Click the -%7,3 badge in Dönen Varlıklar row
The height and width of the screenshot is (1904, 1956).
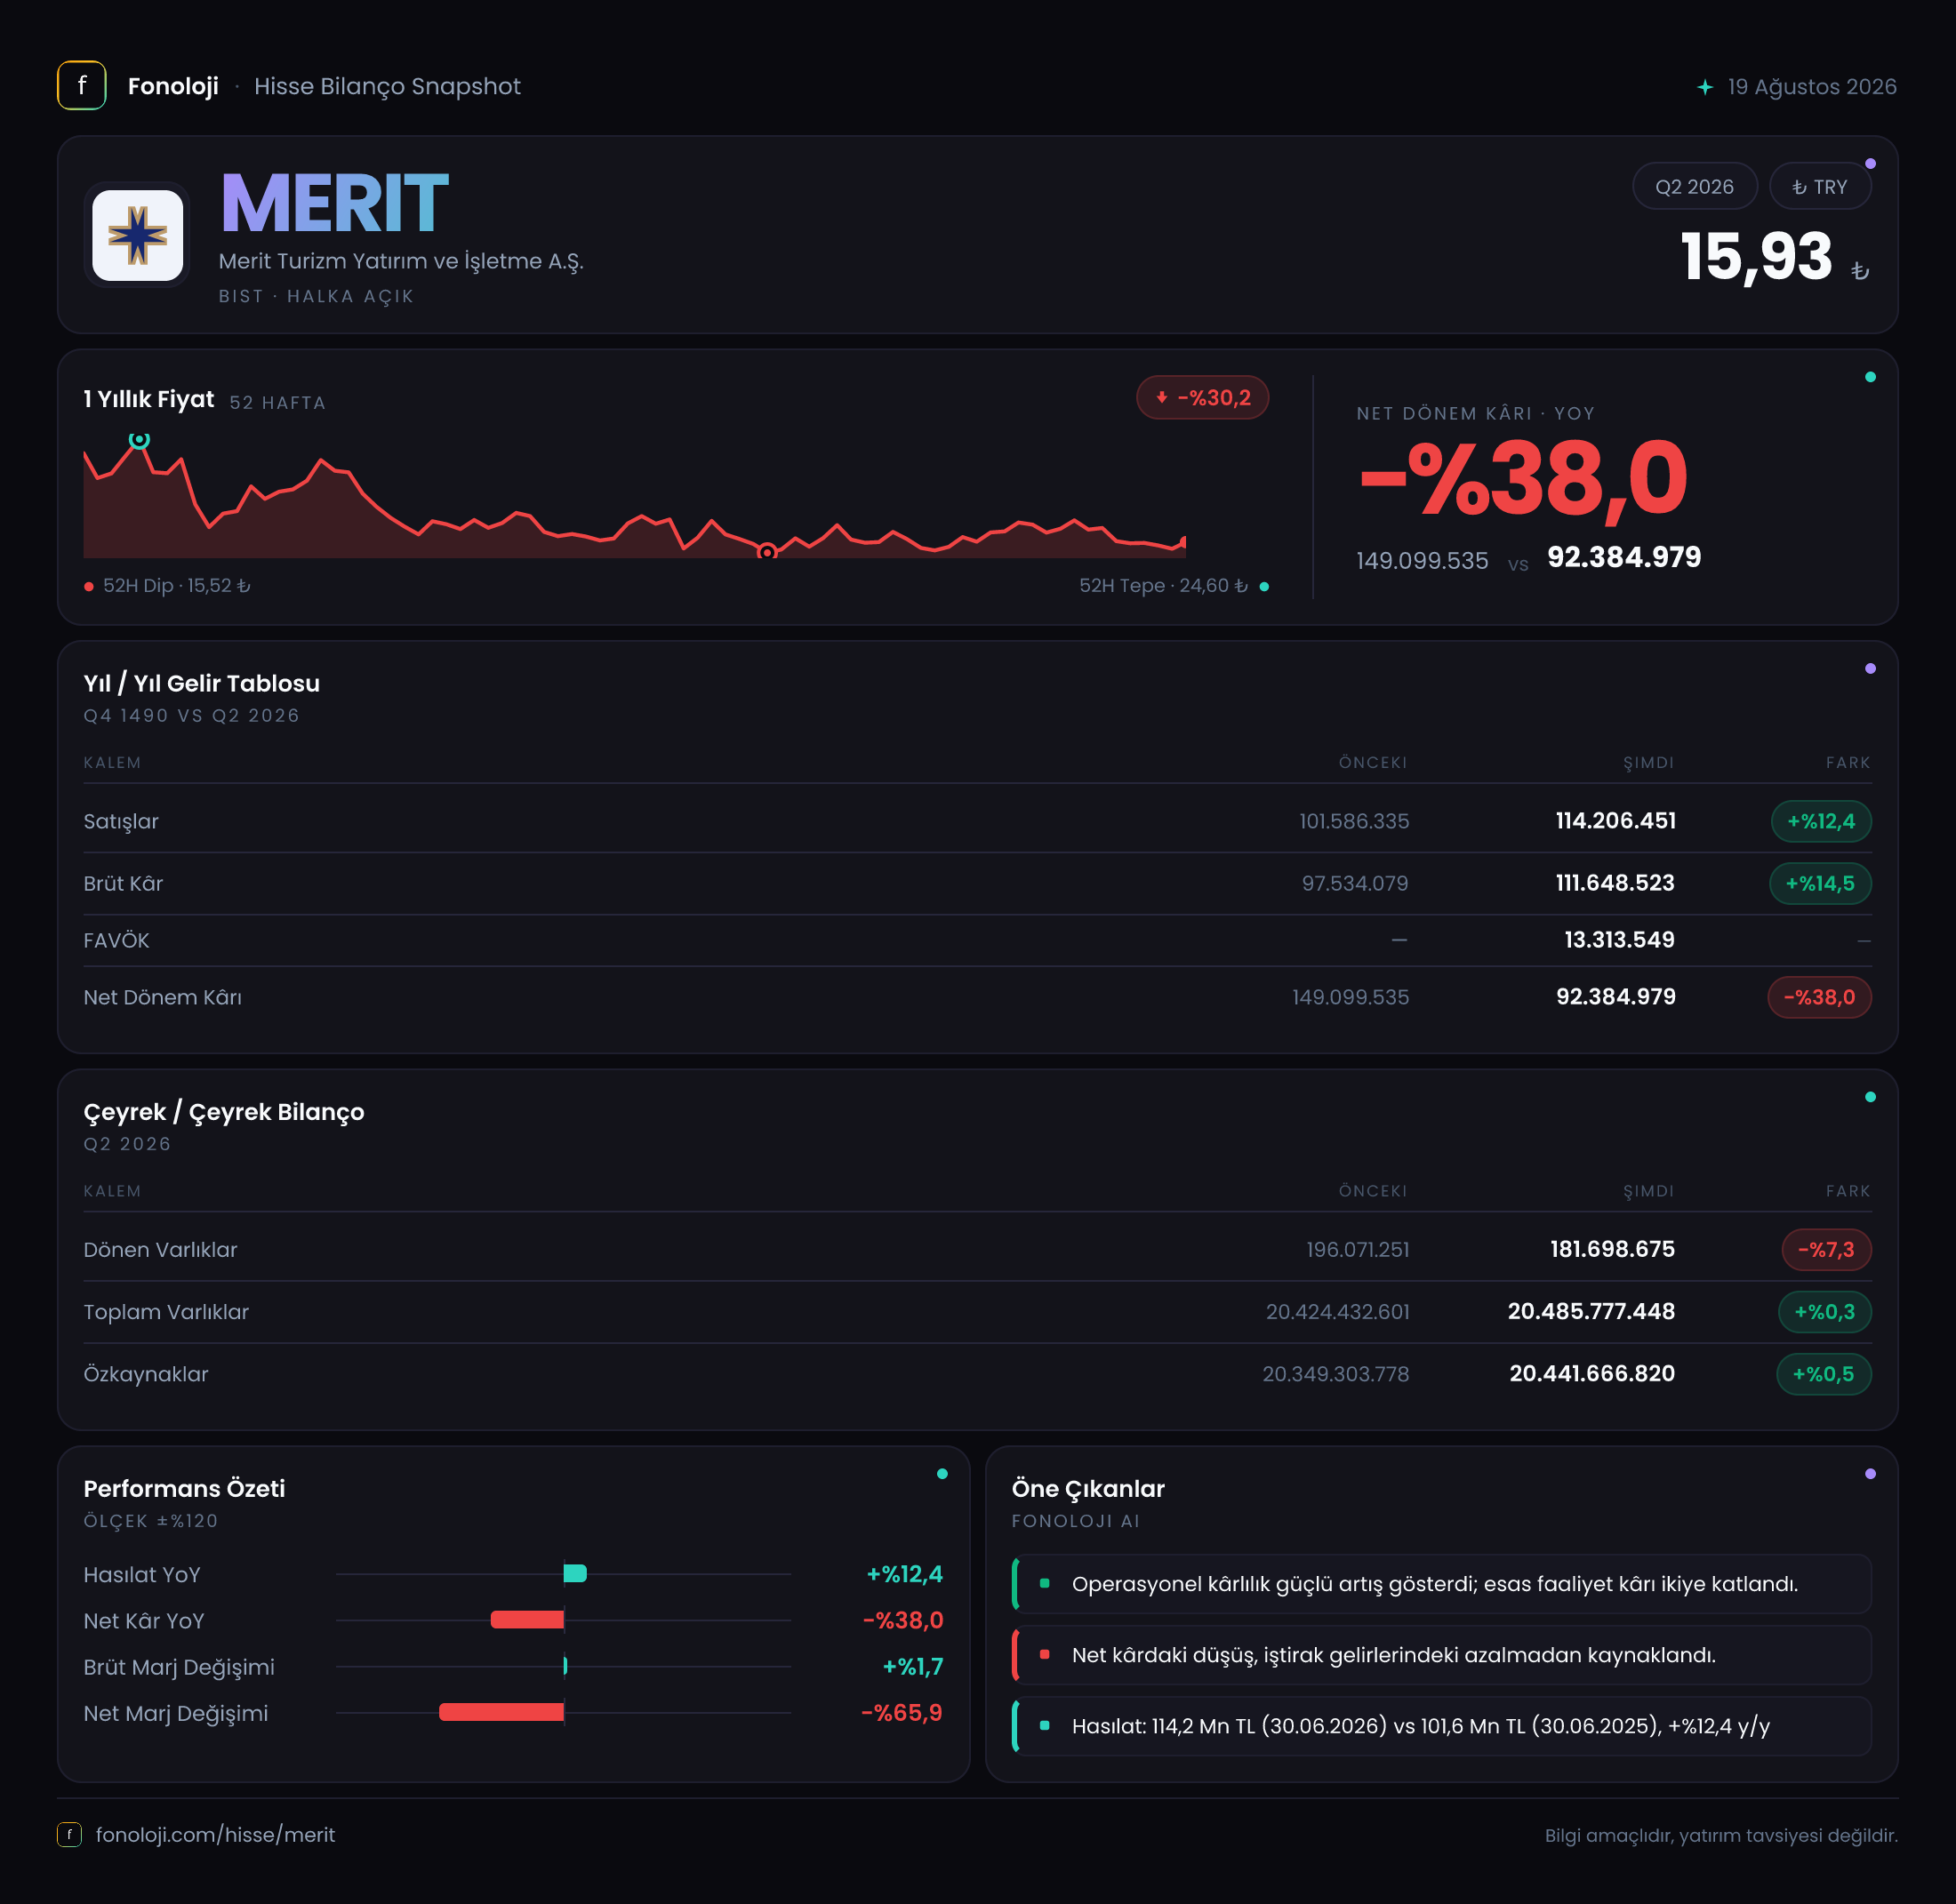[1826, 1249]
